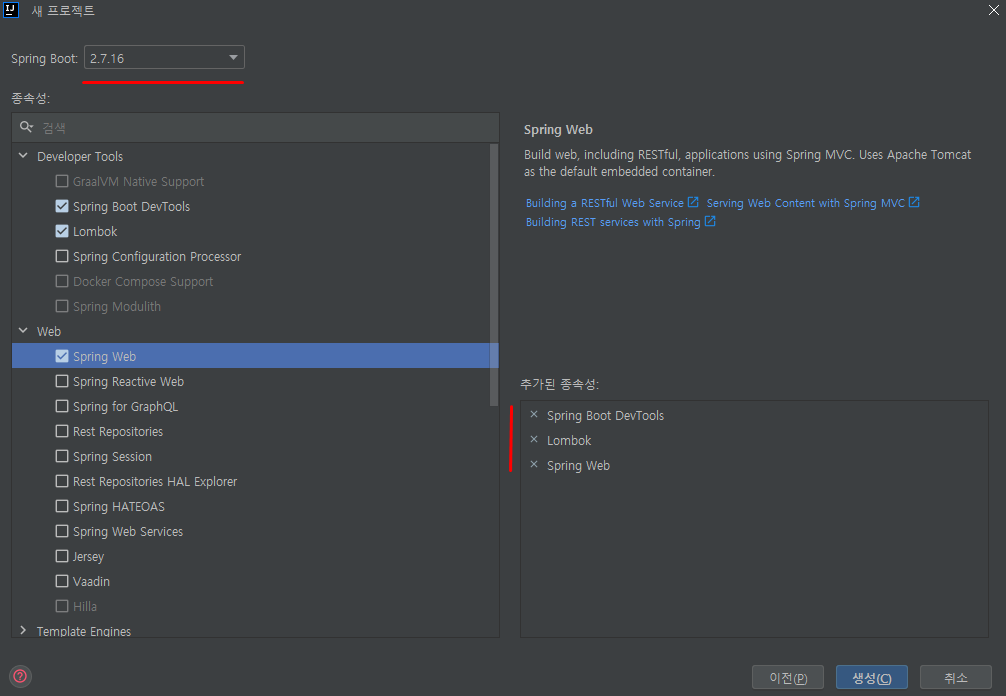Check the Vaadin checkbox

[x=62, y=581]
